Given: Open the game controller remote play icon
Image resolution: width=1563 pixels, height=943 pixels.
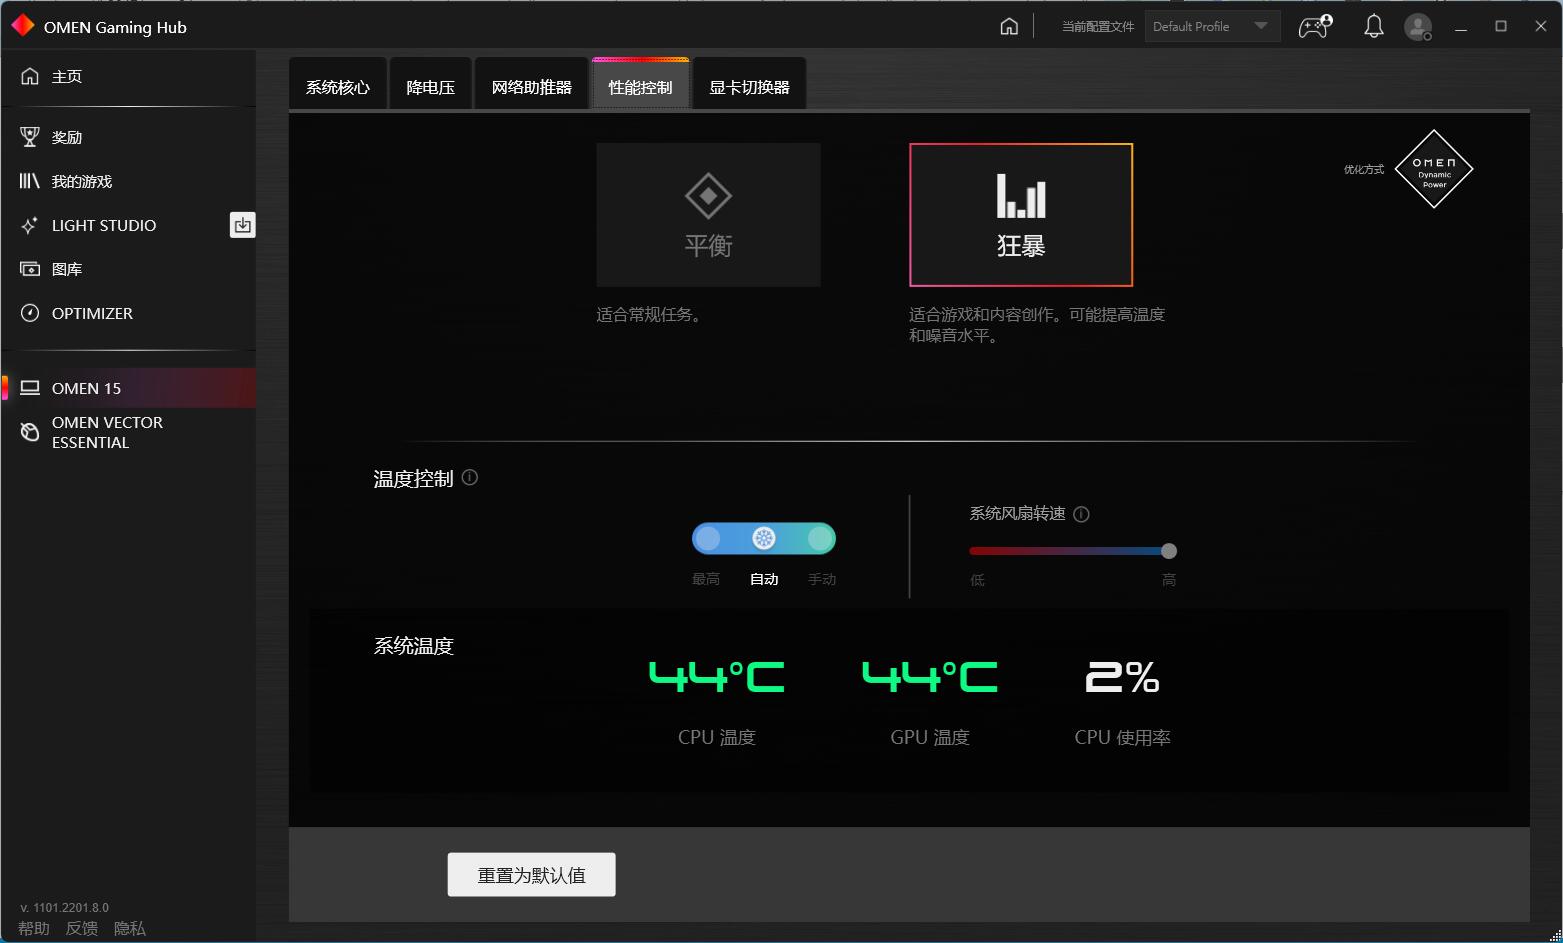Looking at the screenshot, I should pos(1315,27).
